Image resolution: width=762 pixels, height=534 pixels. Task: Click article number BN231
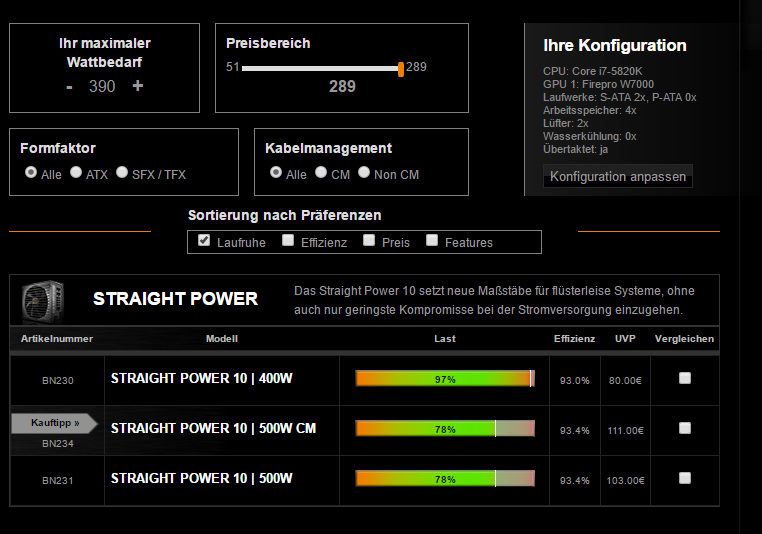click(58, 481)
